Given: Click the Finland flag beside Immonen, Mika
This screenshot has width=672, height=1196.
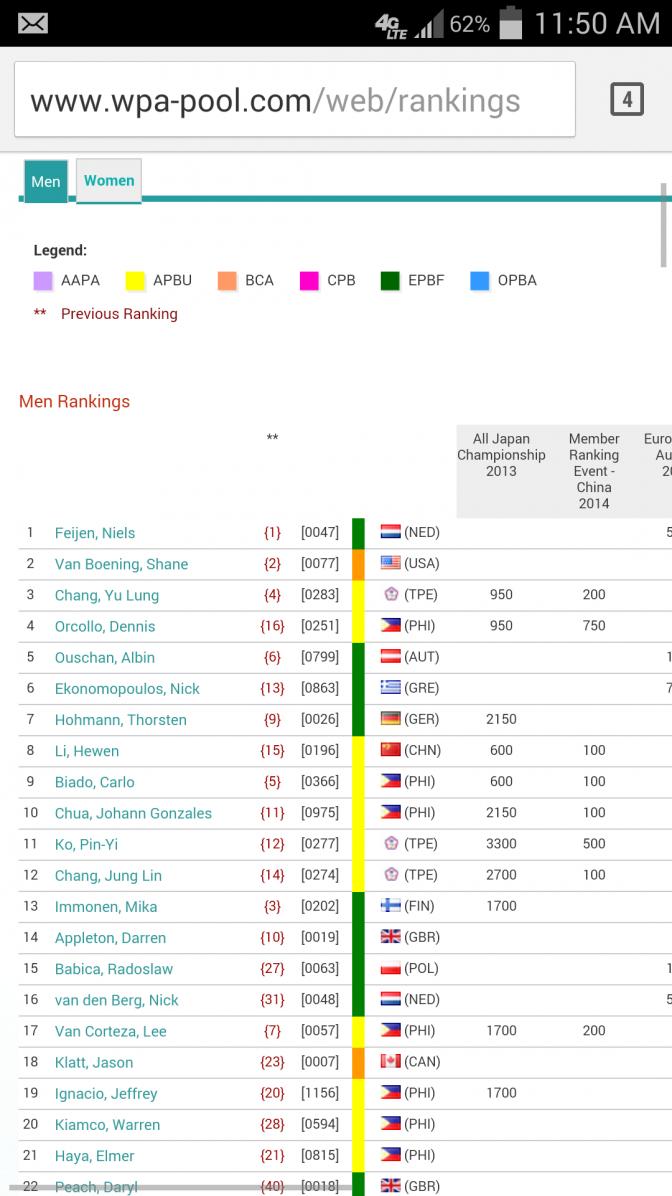Looking at the screenshot, I should tap(390, 906).
